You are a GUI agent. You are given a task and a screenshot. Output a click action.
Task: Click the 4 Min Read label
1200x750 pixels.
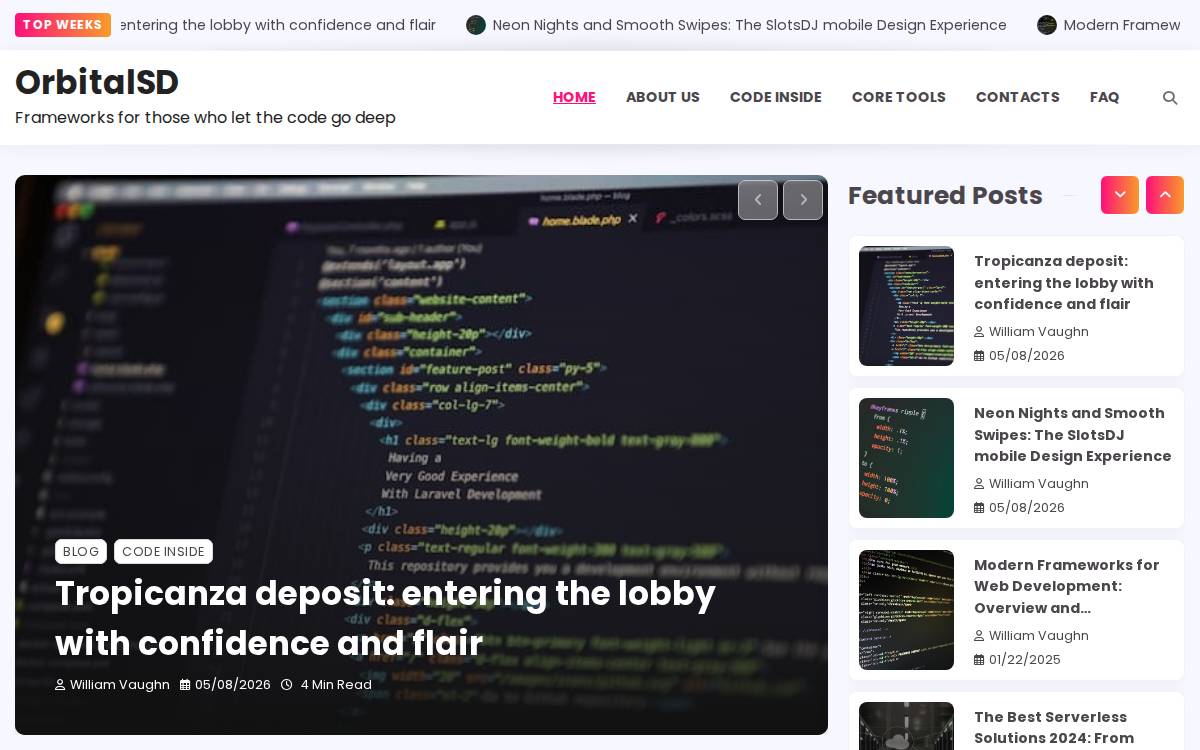pos(336,685)
